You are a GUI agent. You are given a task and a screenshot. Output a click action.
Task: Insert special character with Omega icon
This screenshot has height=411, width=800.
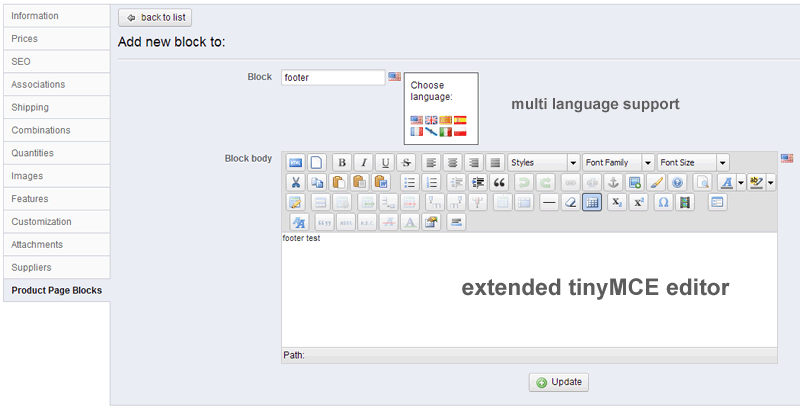click(x=662, y=202)
